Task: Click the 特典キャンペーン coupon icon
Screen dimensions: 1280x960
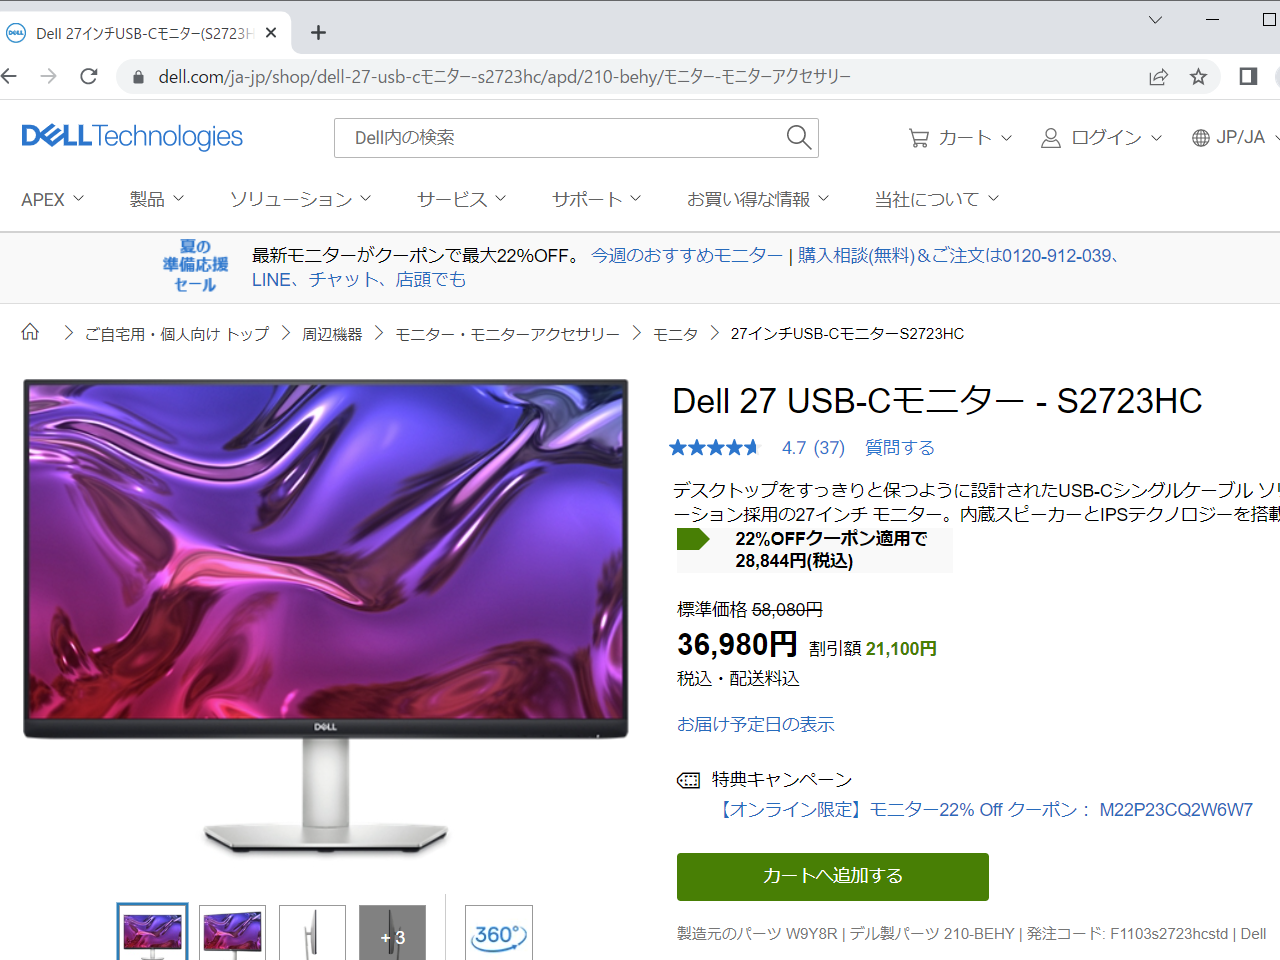Action: tap(688, 780)
